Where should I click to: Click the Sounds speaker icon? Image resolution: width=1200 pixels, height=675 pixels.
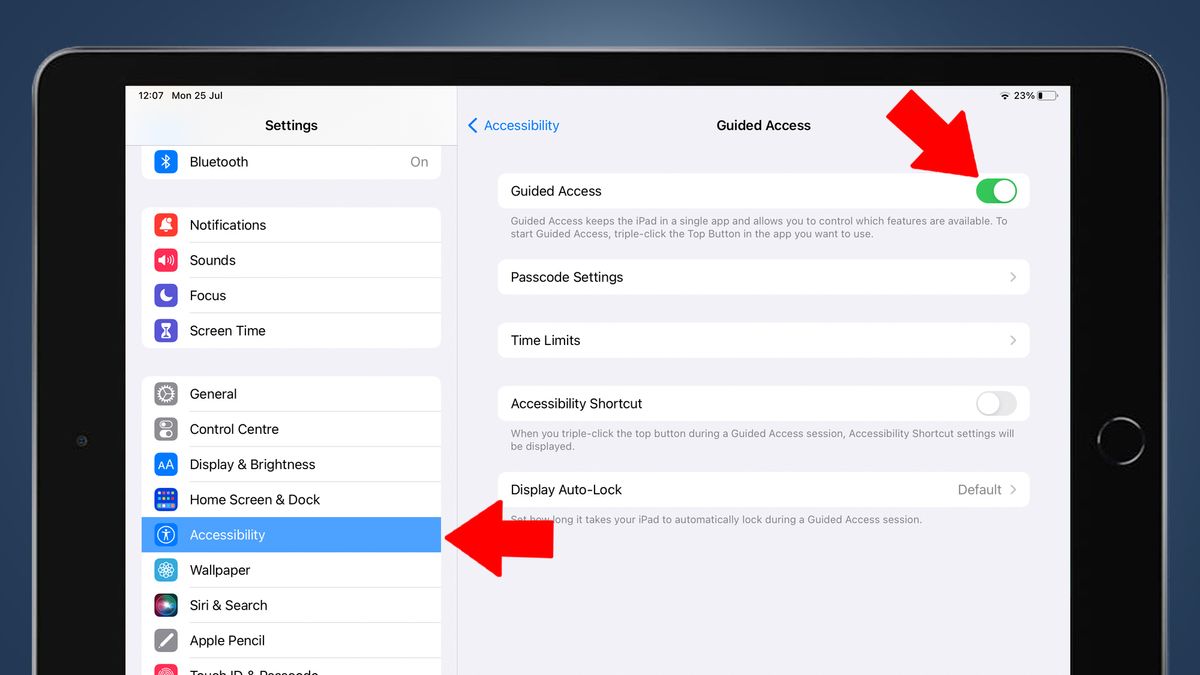(x=165, y=259)
